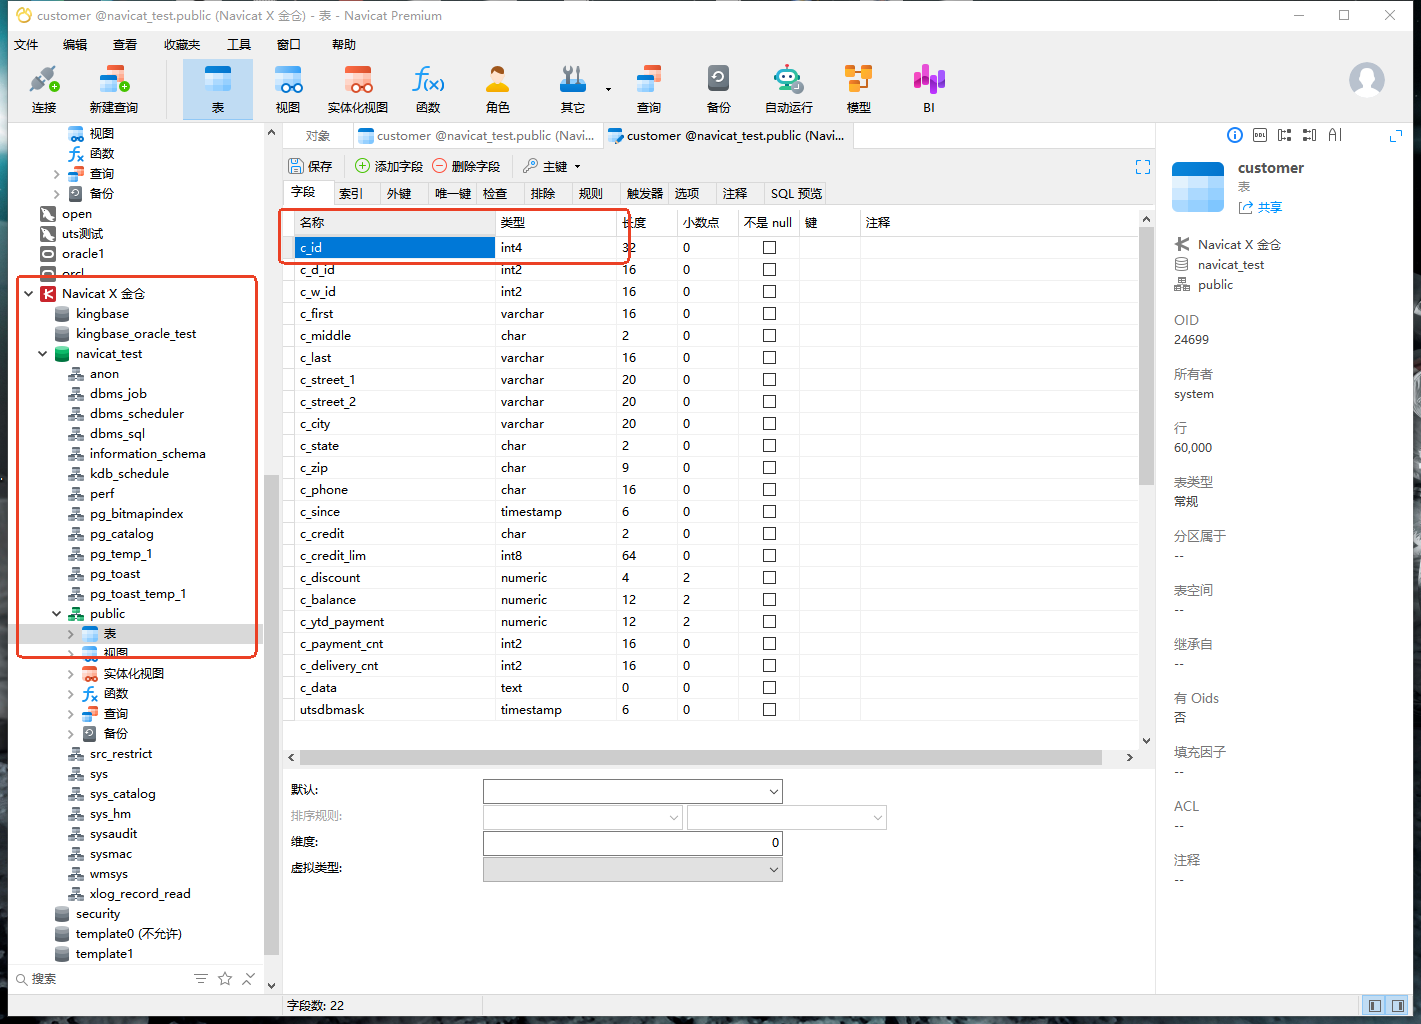Click the star favorites icon below tree
1421x1024 pixels.
pos(225,979)
